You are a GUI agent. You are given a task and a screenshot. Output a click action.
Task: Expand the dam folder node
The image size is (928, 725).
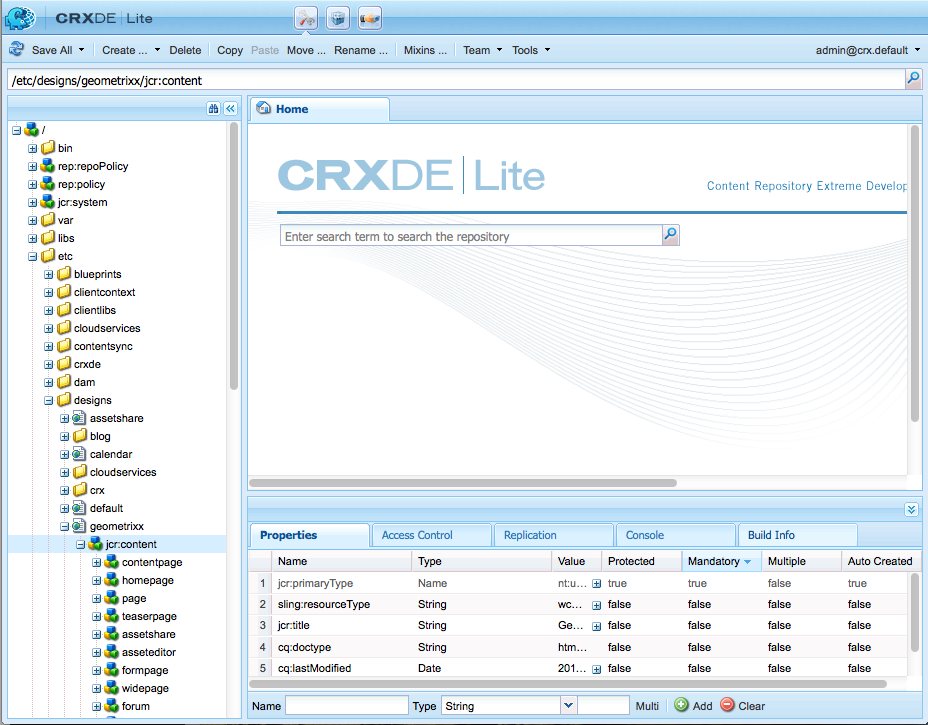pyautogui.click(x=49, y=382)
